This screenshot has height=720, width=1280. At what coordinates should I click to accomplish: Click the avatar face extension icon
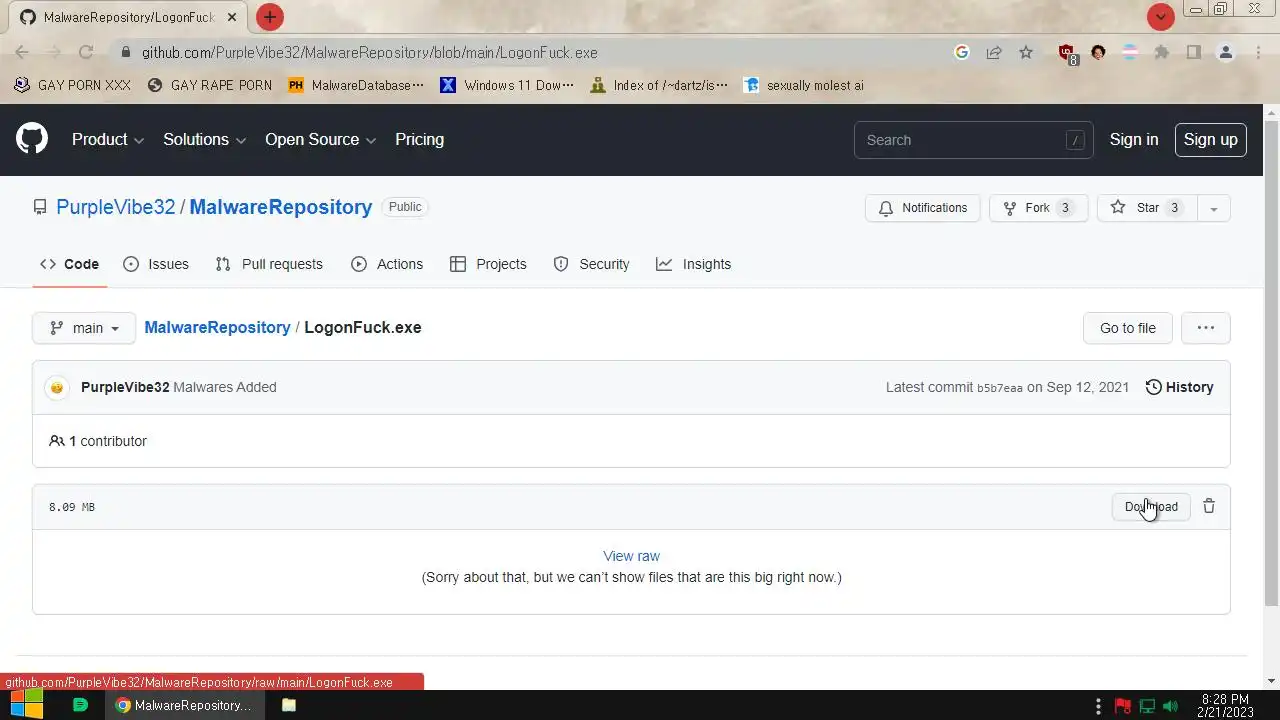pos(1098,52)
